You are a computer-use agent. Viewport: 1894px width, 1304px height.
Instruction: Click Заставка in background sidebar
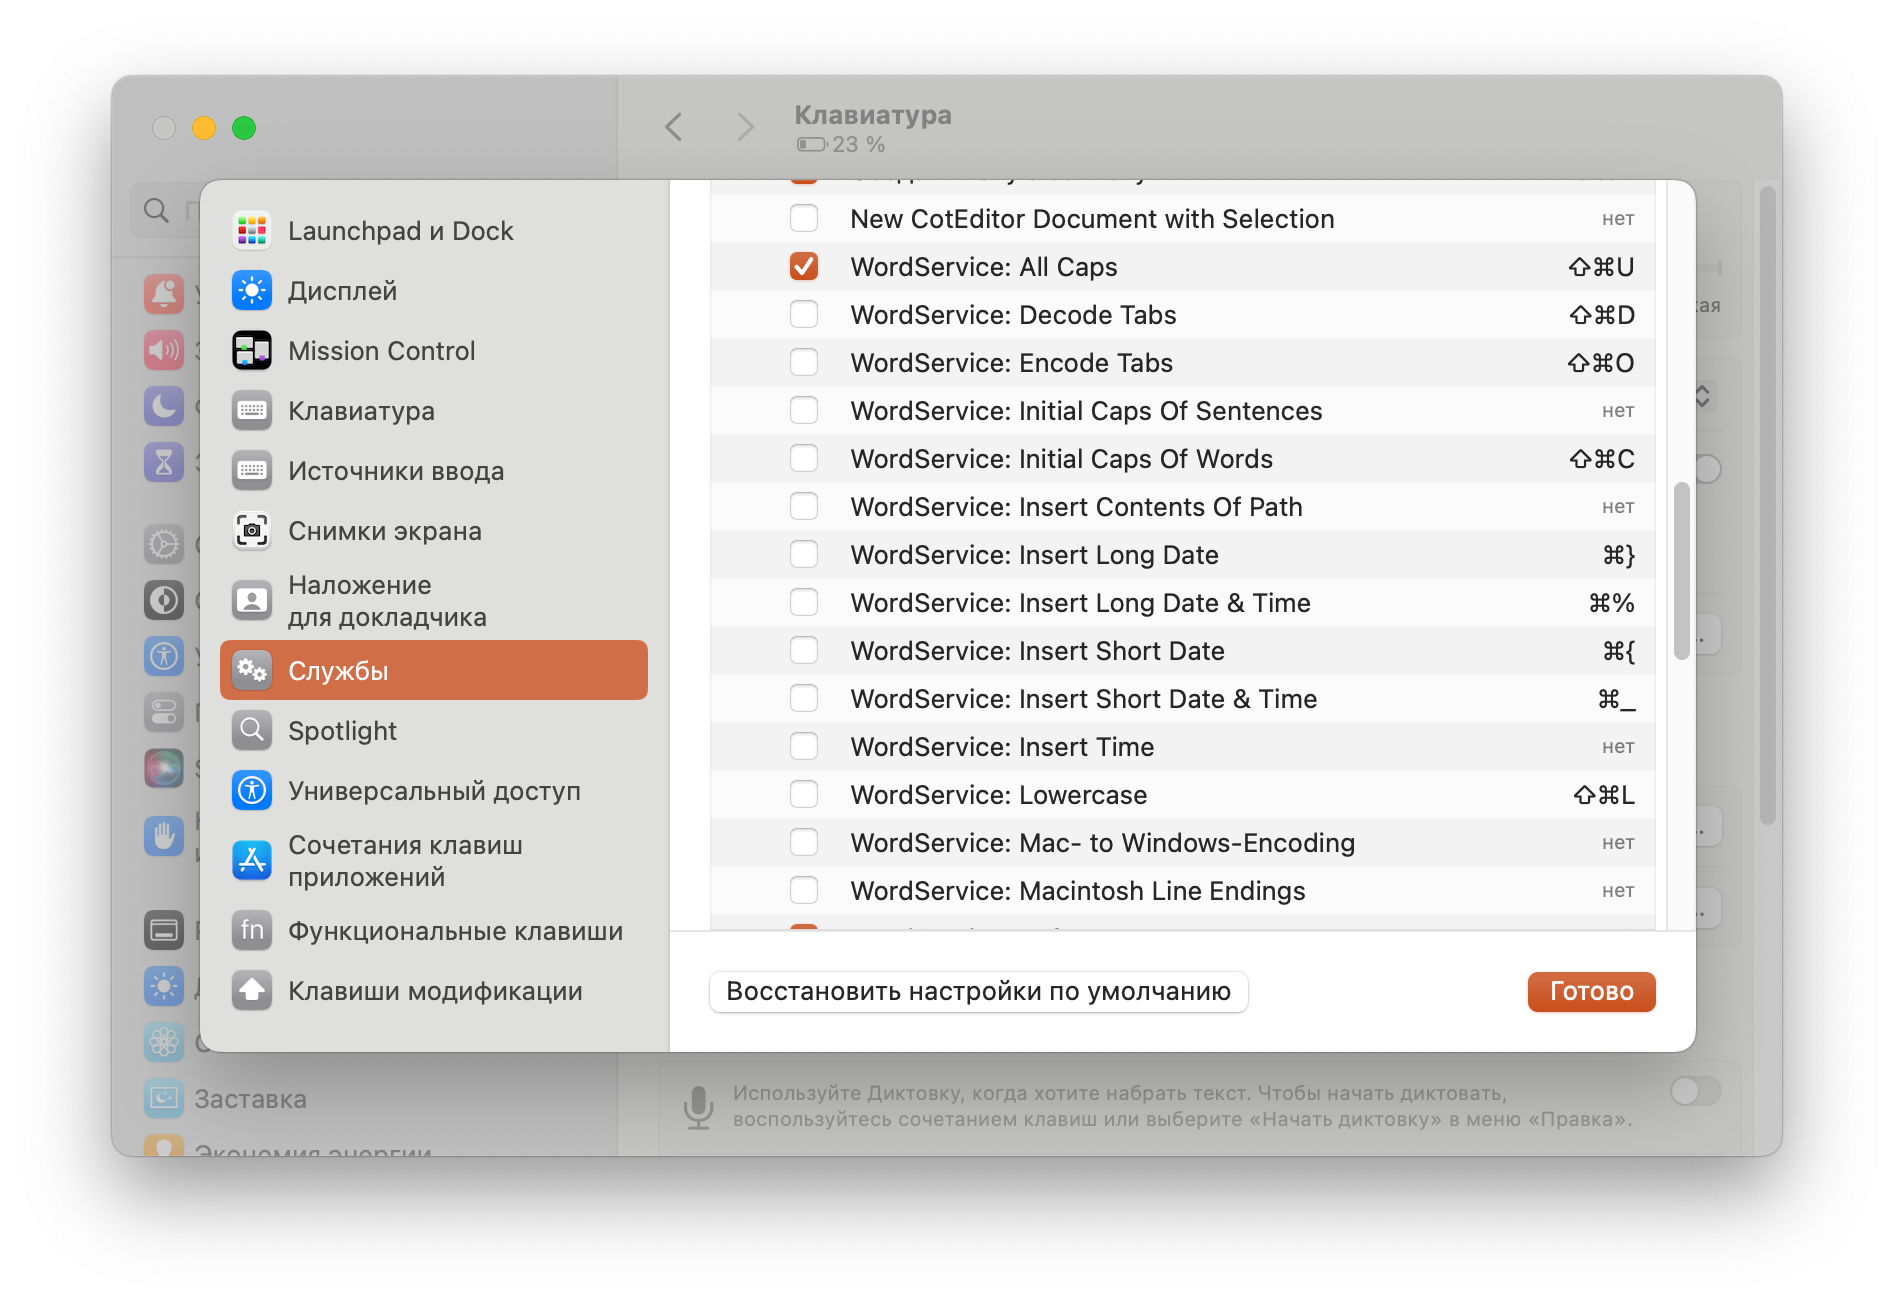point(250,1099)
